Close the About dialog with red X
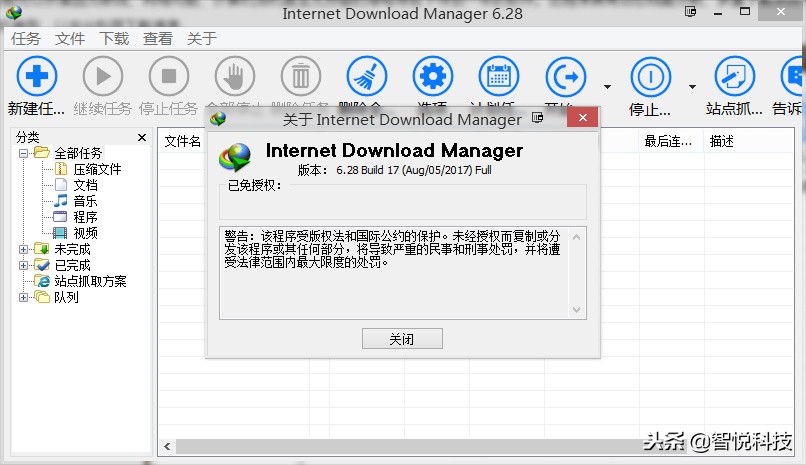 pyautogui.click(x=582, y=118)
